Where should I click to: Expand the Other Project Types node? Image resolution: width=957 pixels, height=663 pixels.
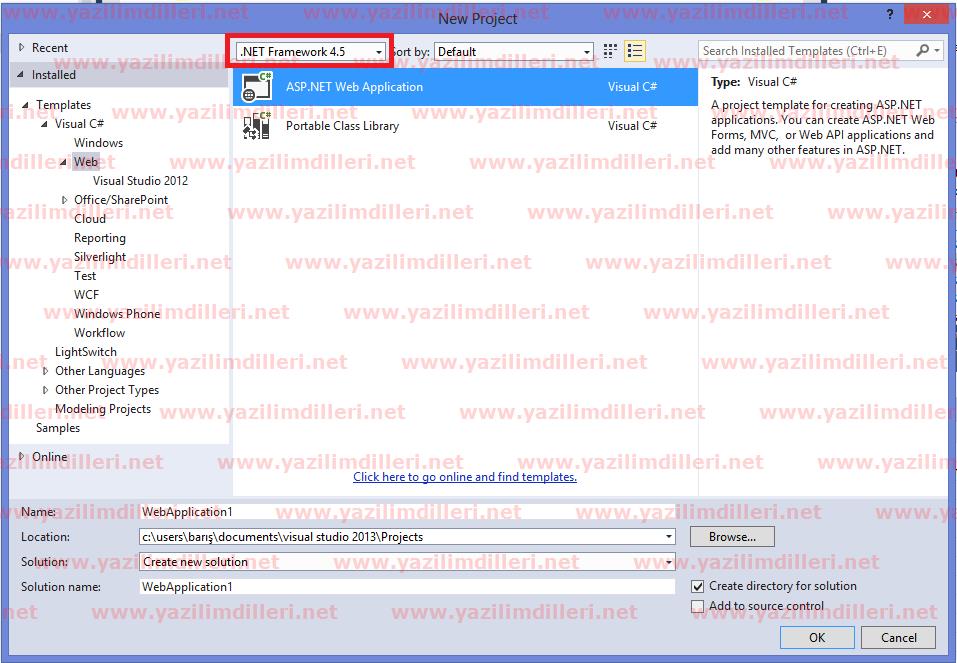pyautogui.click(x=45, y=389)
